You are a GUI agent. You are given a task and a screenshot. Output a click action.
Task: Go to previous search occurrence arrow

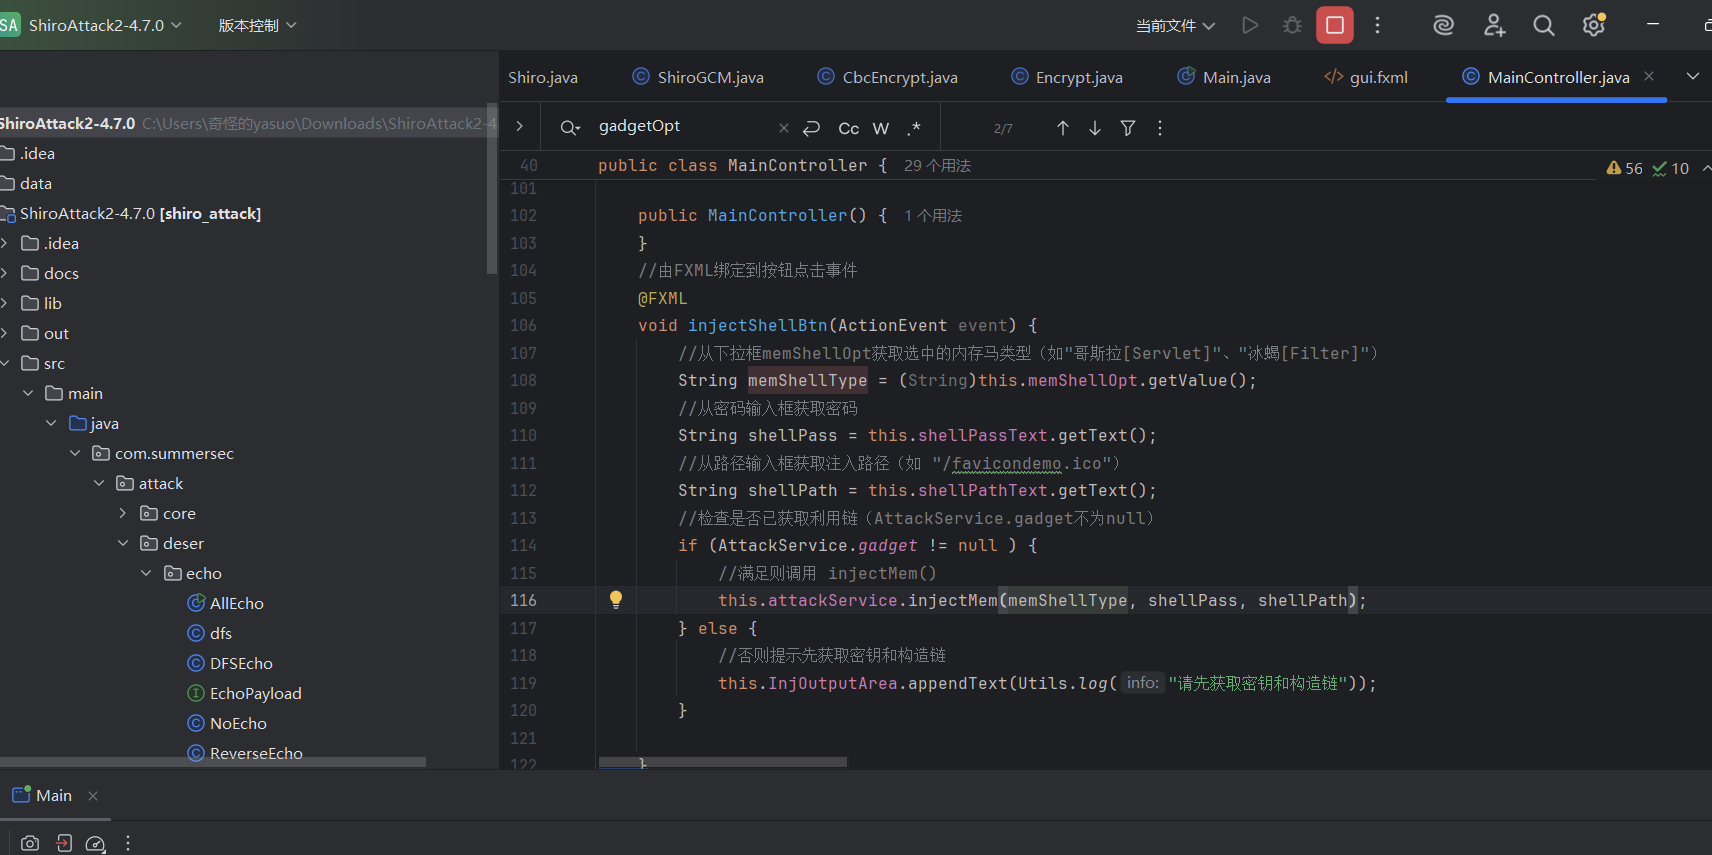(1062, 128)
